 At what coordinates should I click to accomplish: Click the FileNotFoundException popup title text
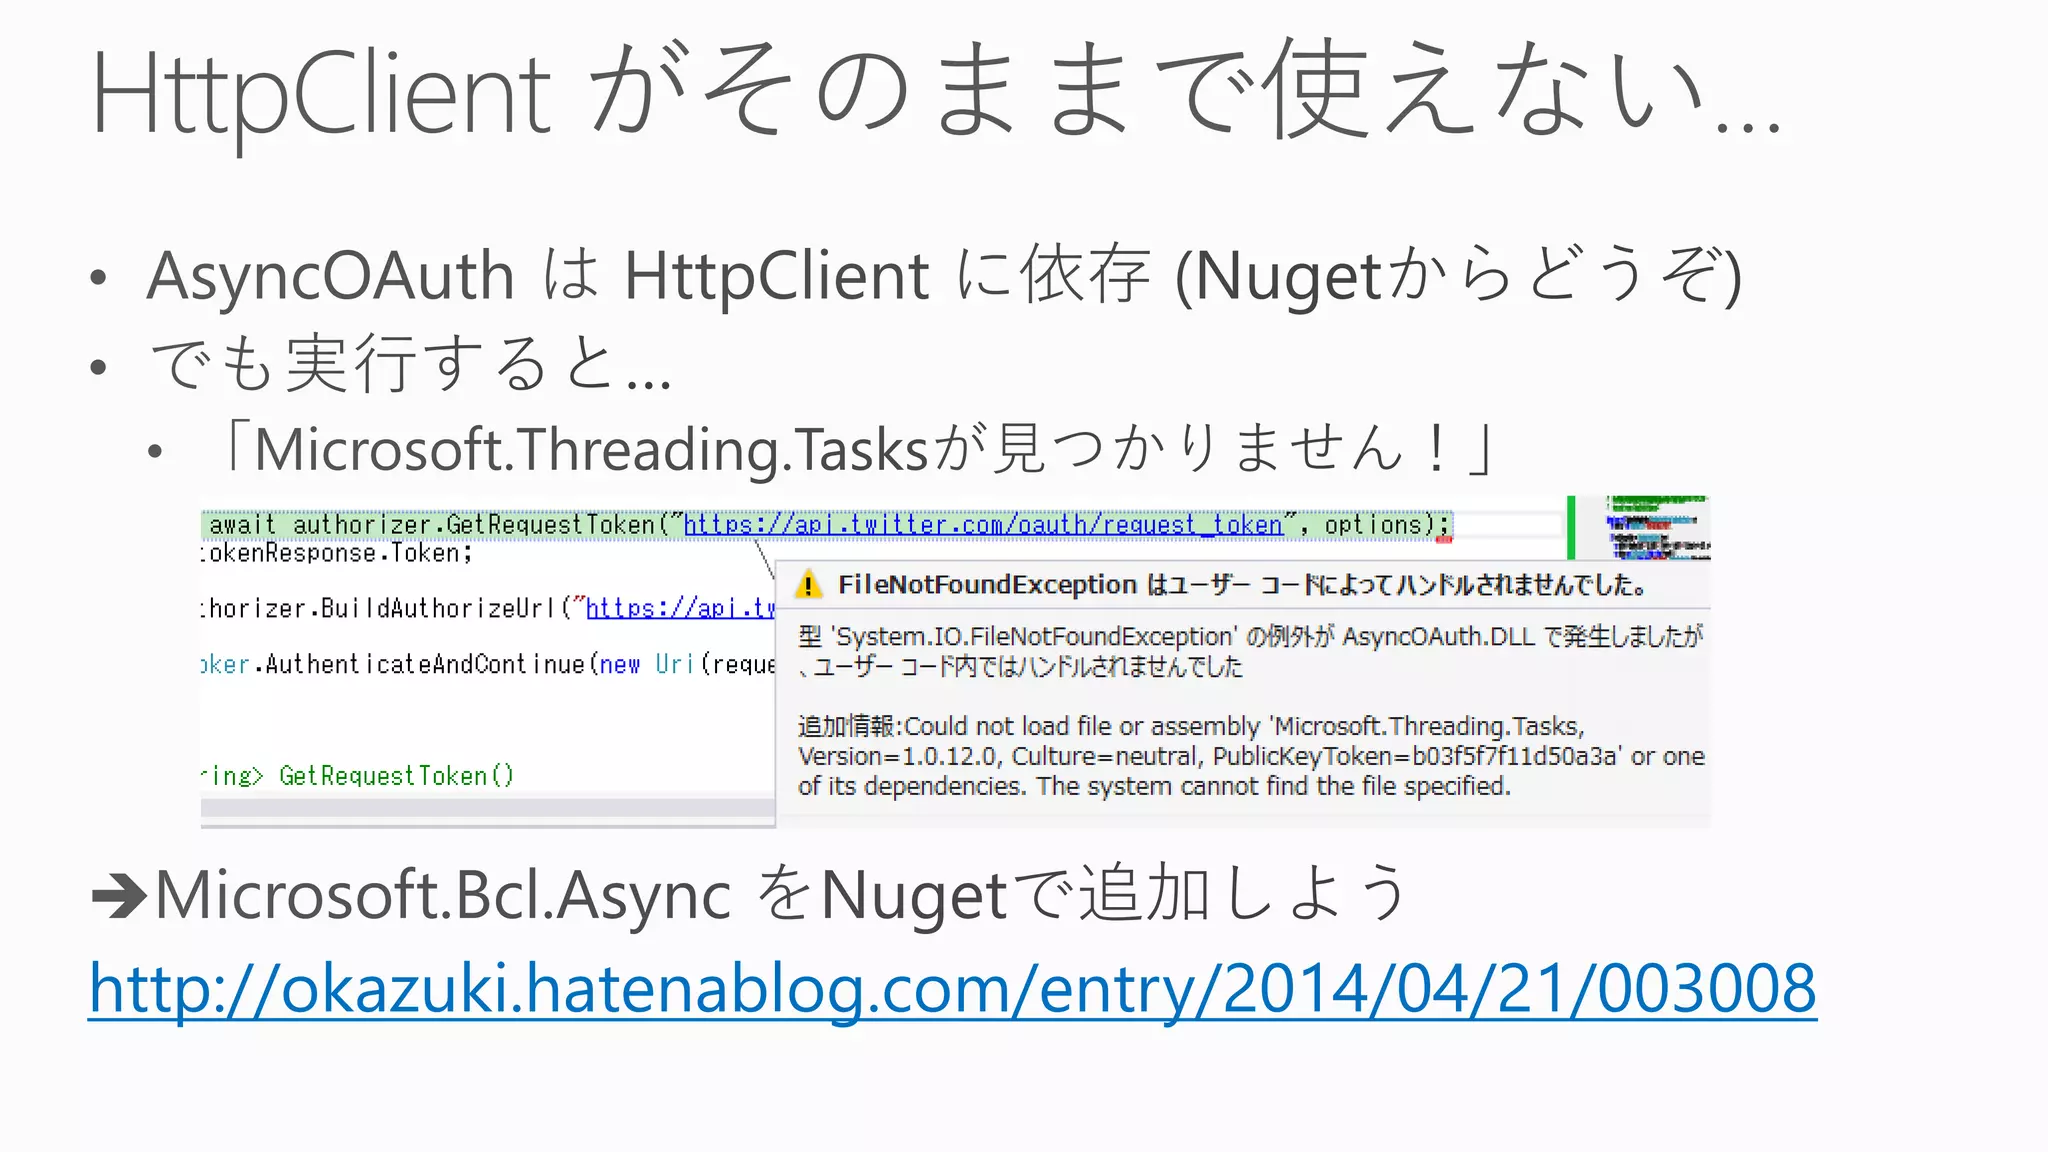coord(1242,585)
